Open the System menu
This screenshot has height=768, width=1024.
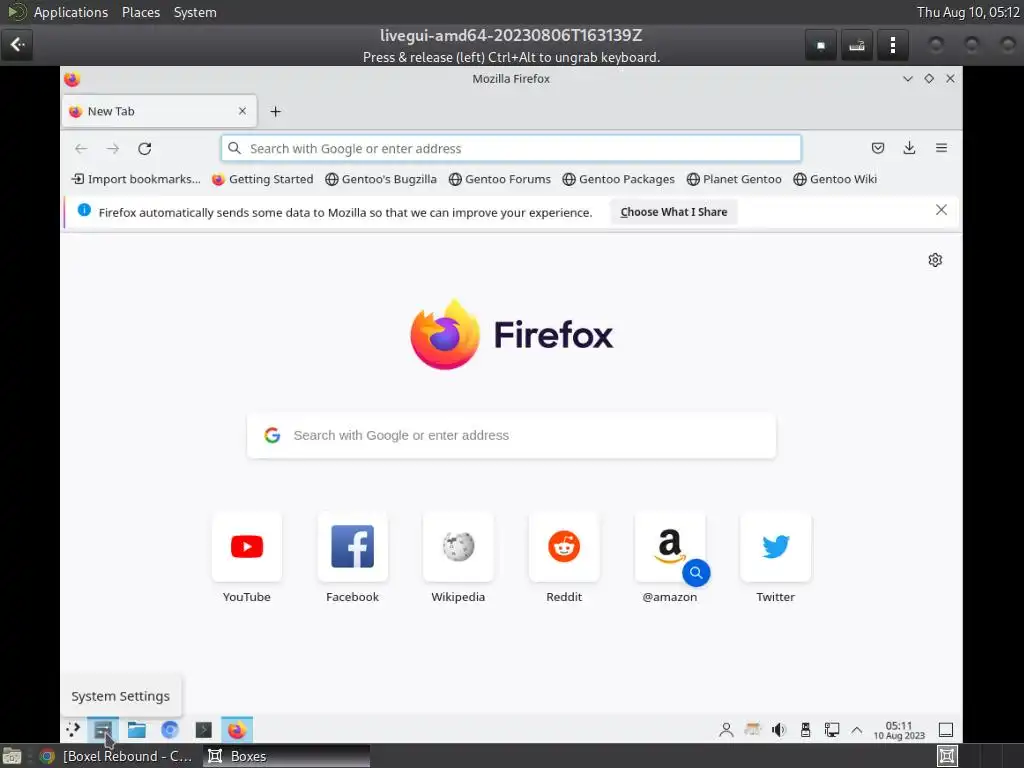195,12
